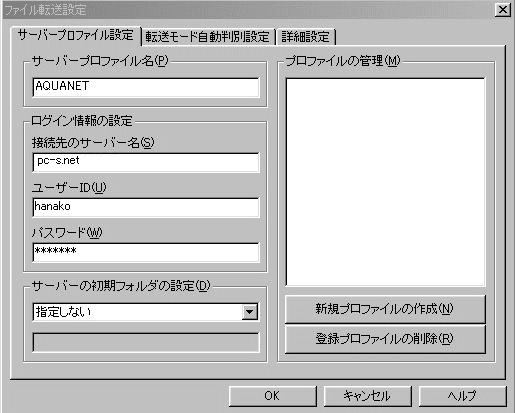Click the サーバープロファイル名(P) label
Viewport: 515px width, 413px height.
100,61
